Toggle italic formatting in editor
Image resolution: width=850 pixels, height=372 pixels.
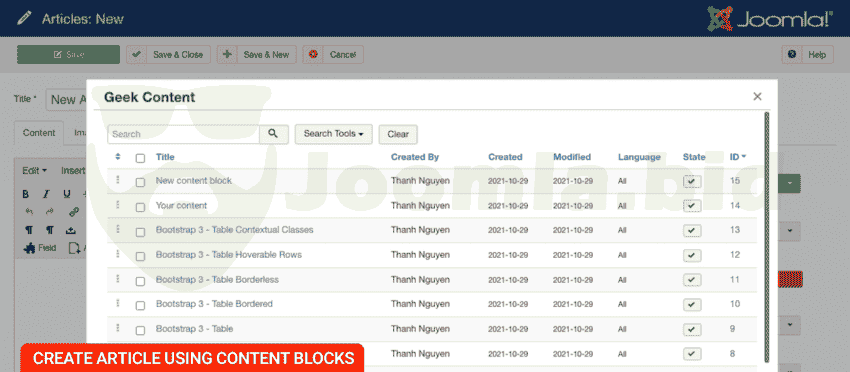point(46,194)
